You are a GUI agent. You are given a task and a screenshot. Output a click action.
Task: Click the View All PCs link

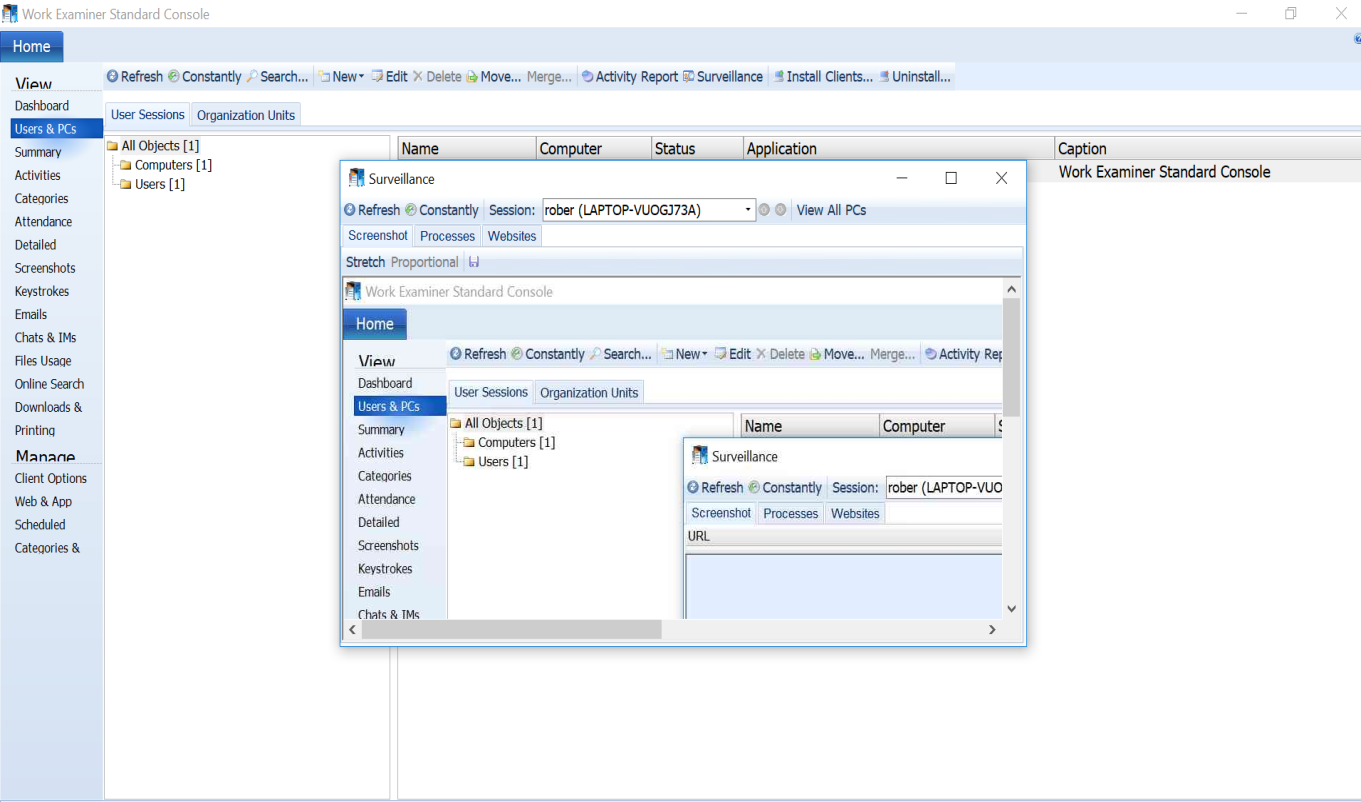coord(831,210)
